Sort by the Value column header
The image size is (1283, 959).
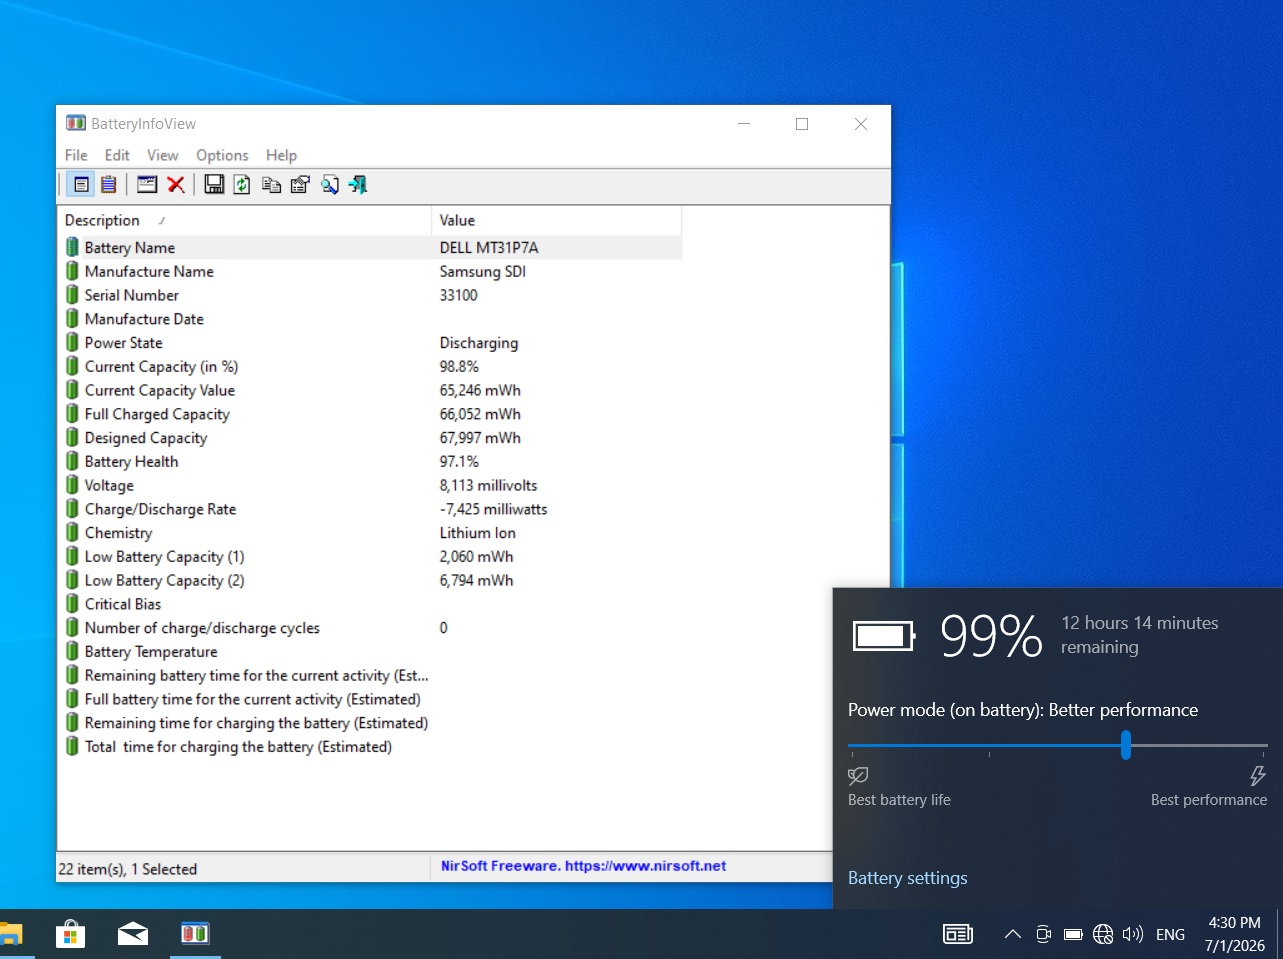coord(556,220)
